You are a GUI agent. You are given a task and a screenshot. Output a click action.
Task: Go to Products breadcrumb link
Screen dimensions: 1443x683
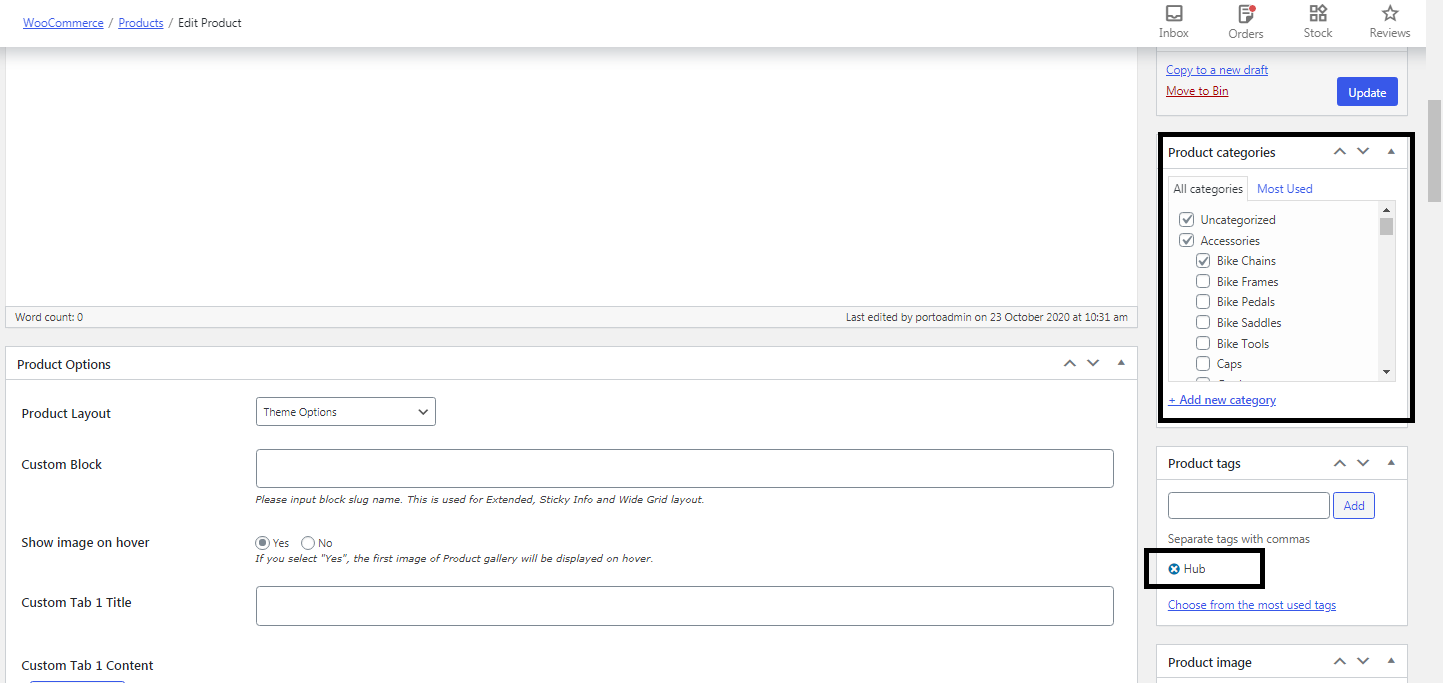(x=141, y=23)
